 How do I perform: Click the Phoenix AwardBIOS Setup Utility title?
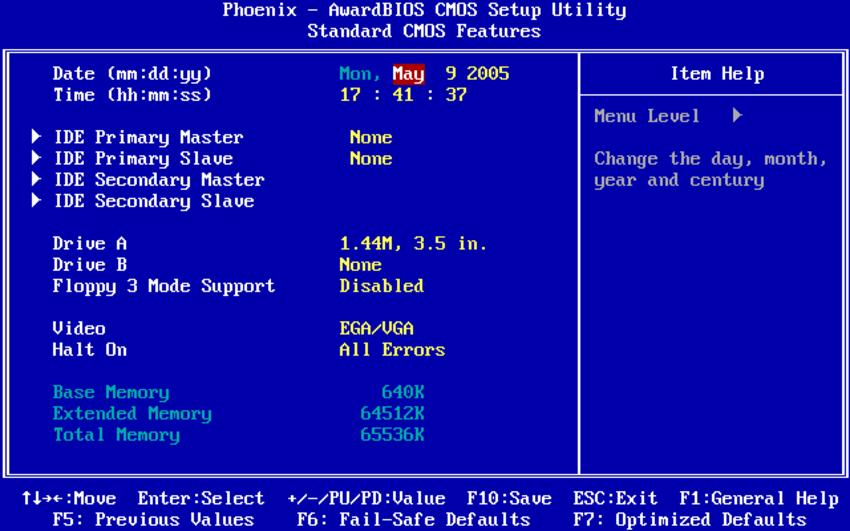pyautogui.click(x=424, y=10)
